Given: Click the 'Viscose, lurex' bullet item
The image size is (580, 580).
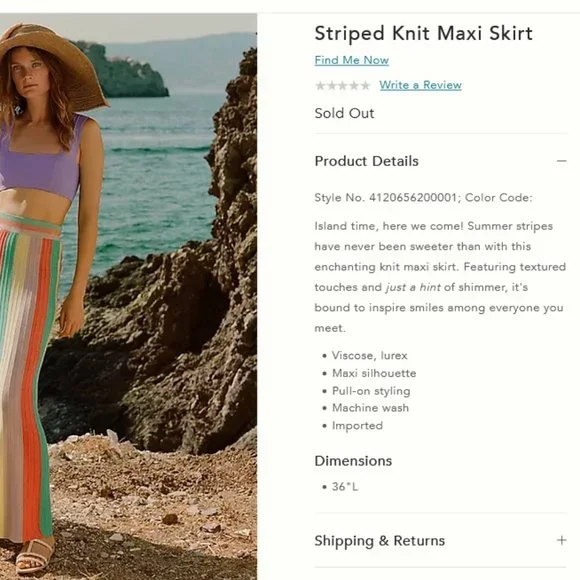Looking at the screenshot, I should [370, 355].
